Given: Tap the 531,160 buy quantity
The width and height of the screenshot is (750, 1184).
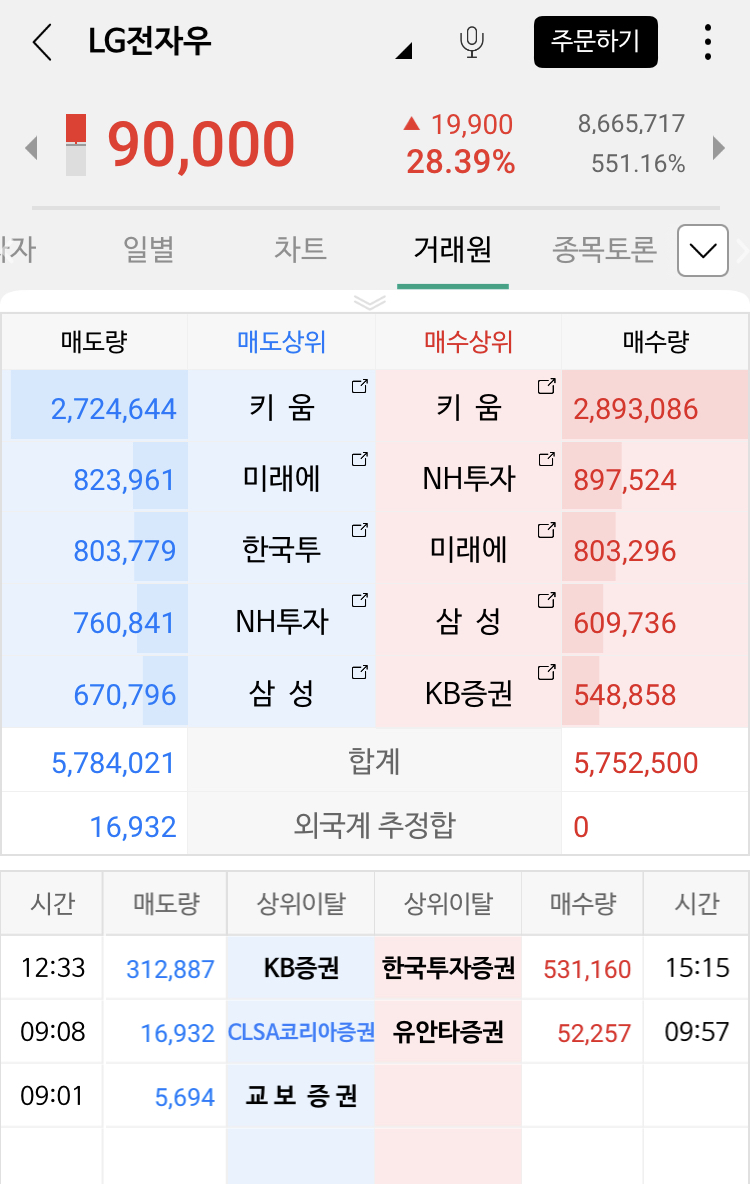Looking at the screenshot, I should (x=587, y=969).
